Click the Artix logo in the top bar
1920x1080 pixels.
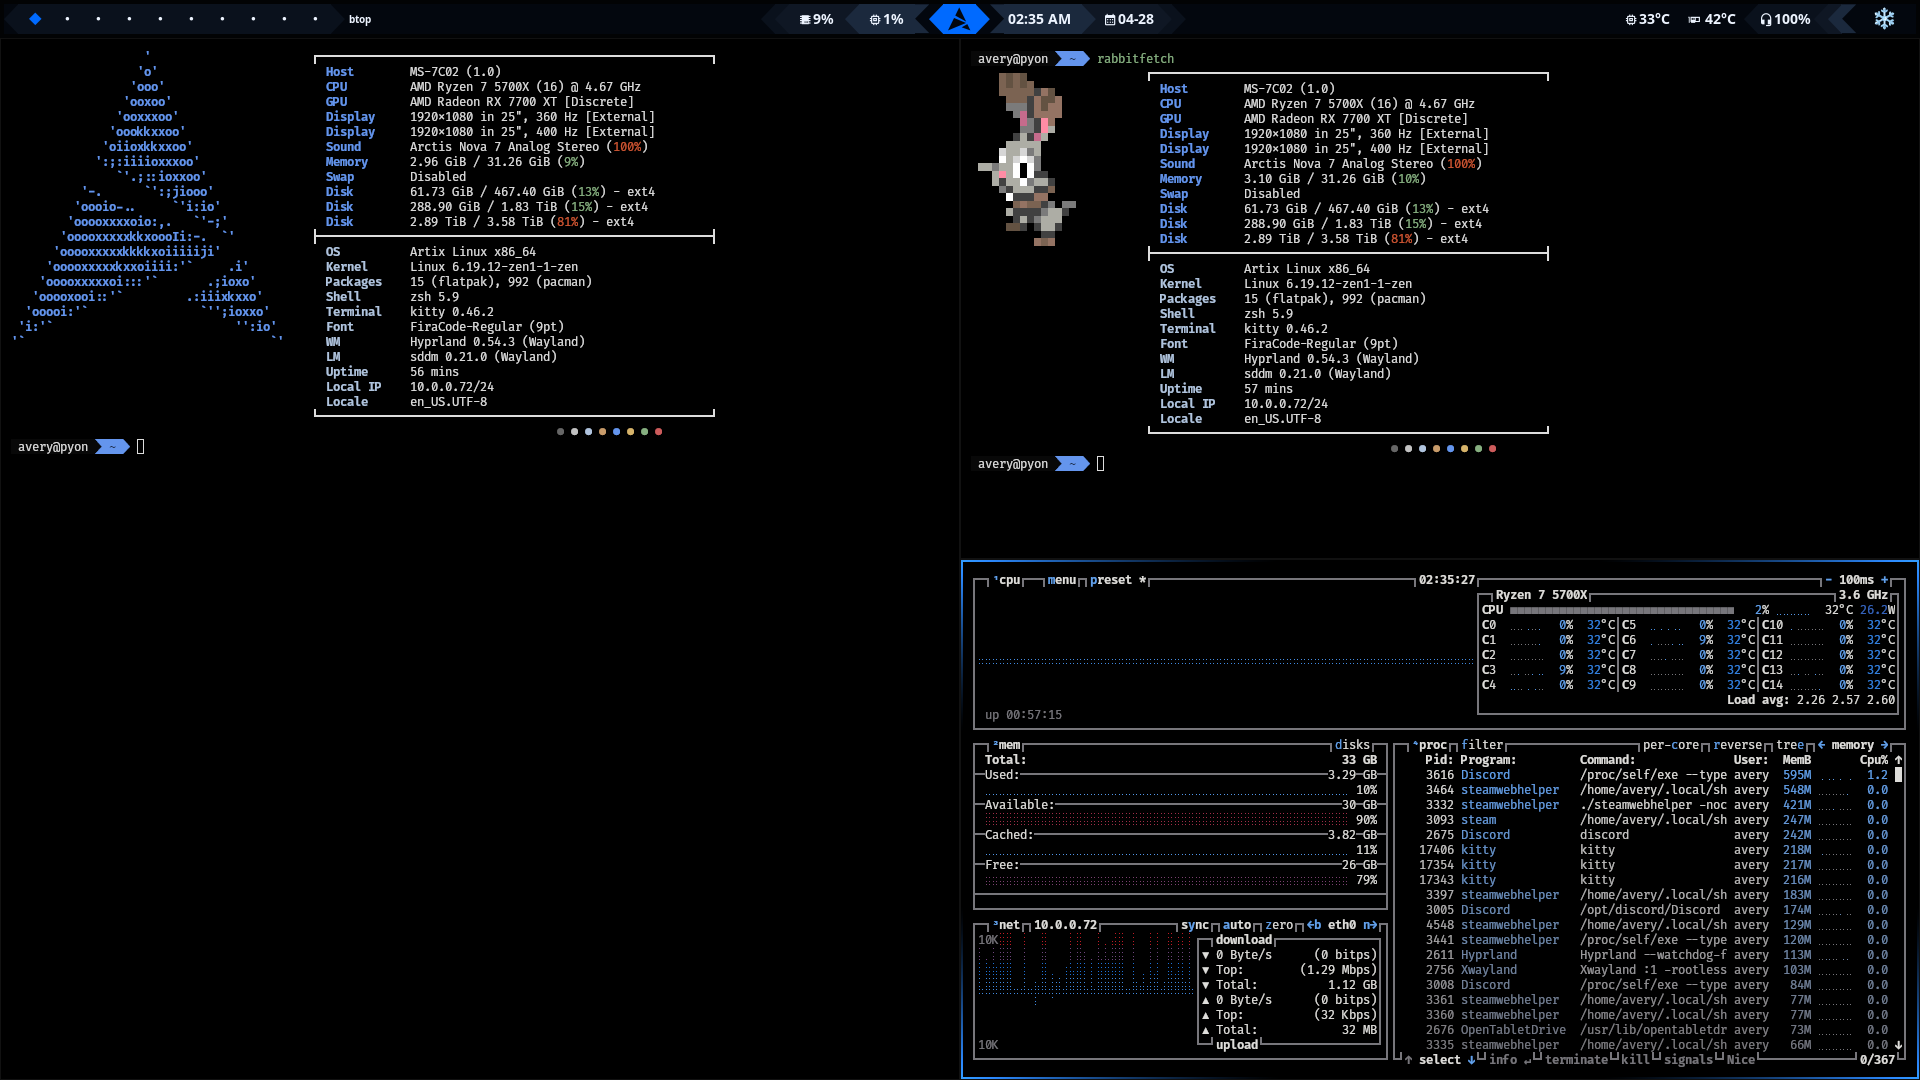[959, 19]
